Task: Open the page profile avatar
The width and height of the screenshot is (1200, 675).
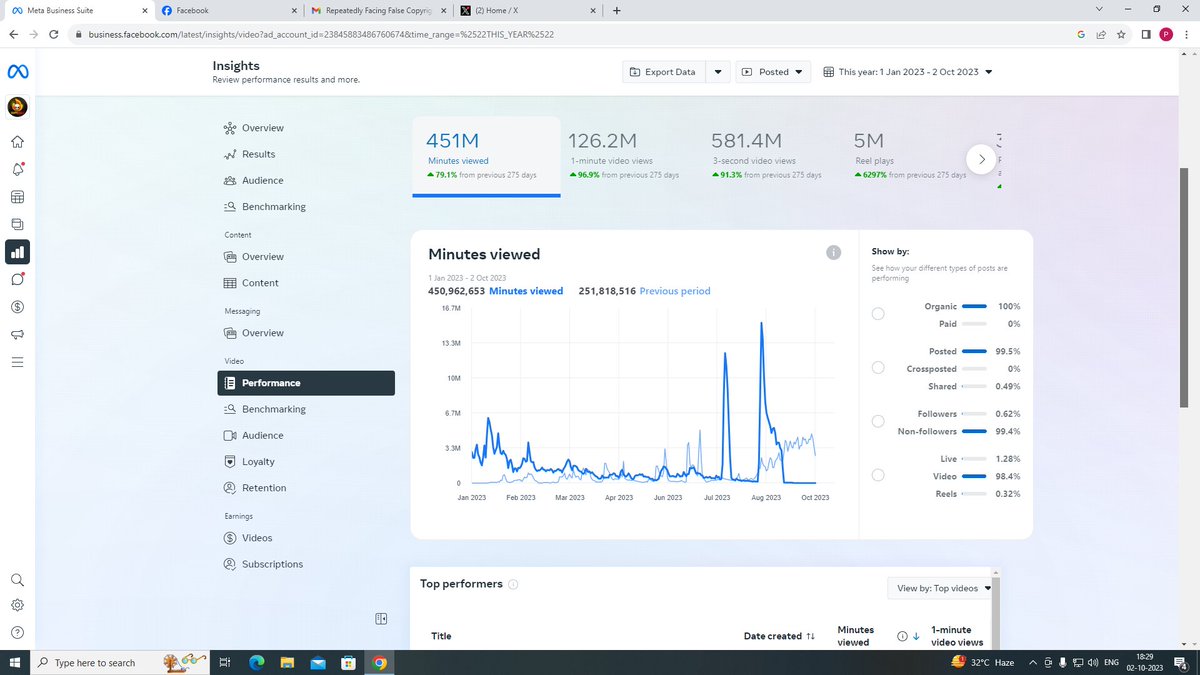Action: tap(17, 106)
